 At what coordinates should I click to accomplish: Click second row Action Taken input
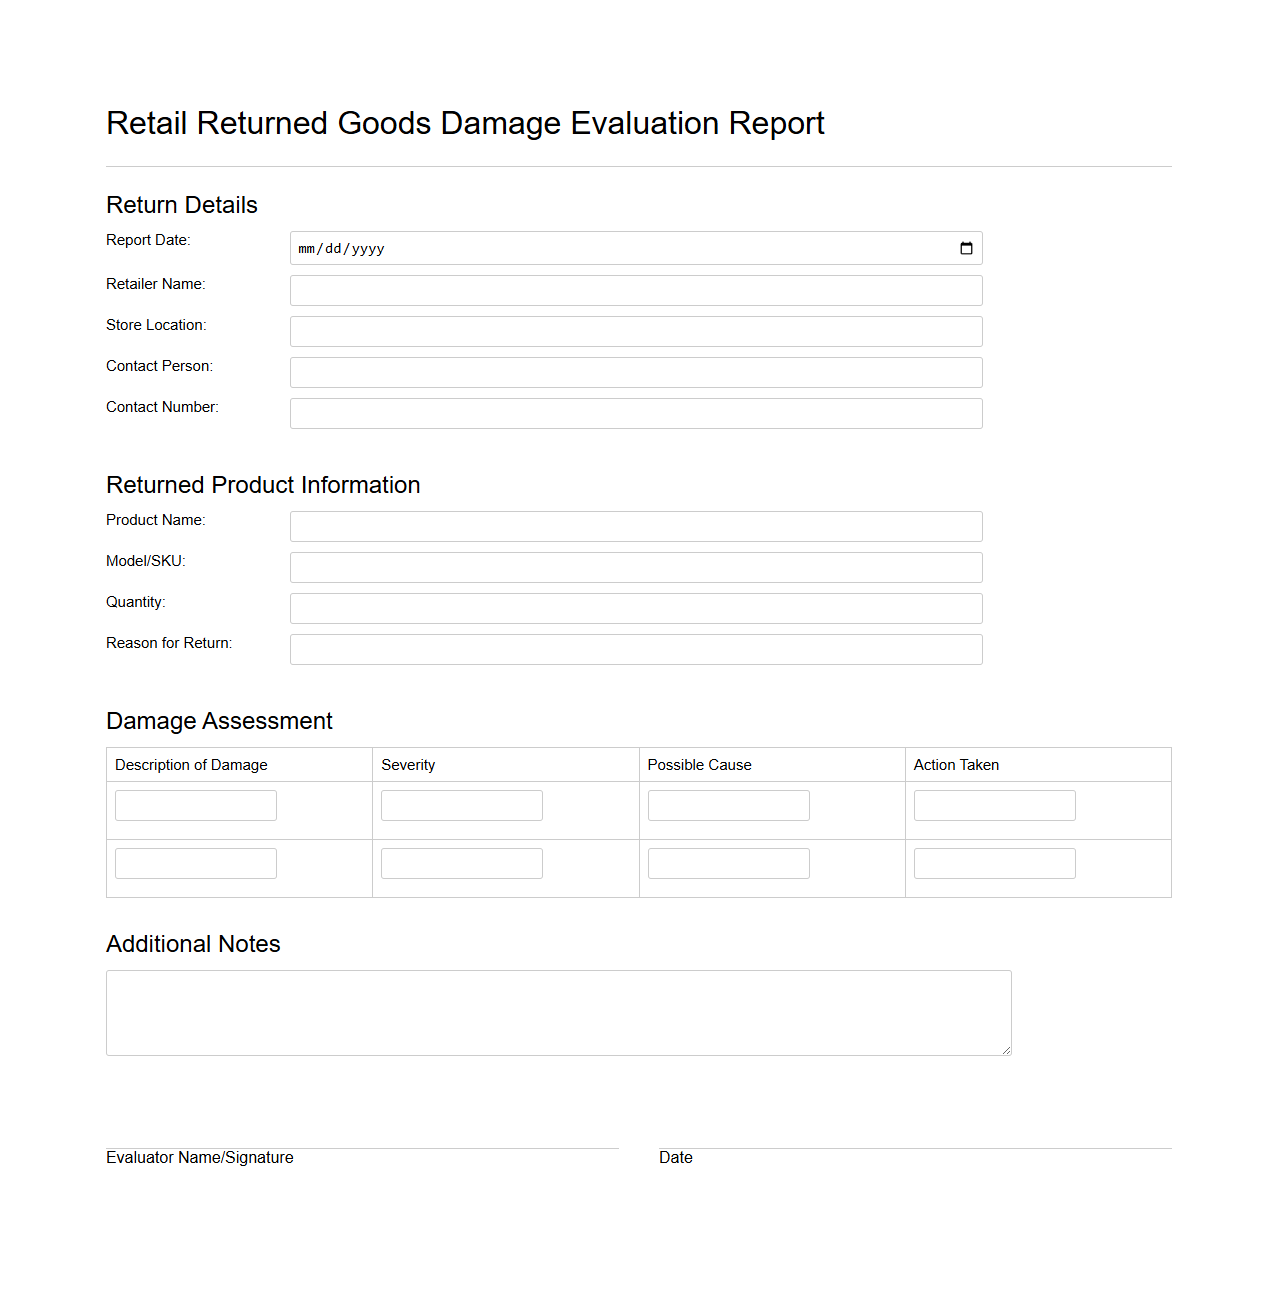[x=994, y=863]
